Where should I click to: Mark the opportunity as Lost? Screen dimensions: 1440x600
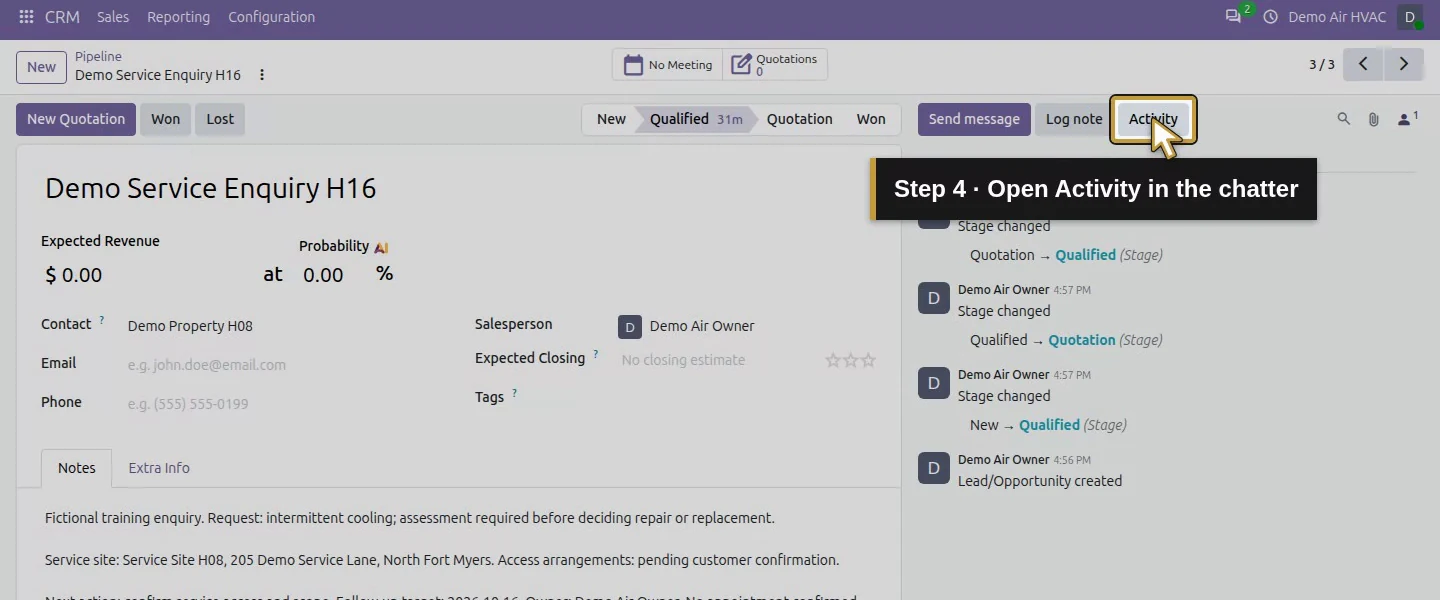point(220,119)
